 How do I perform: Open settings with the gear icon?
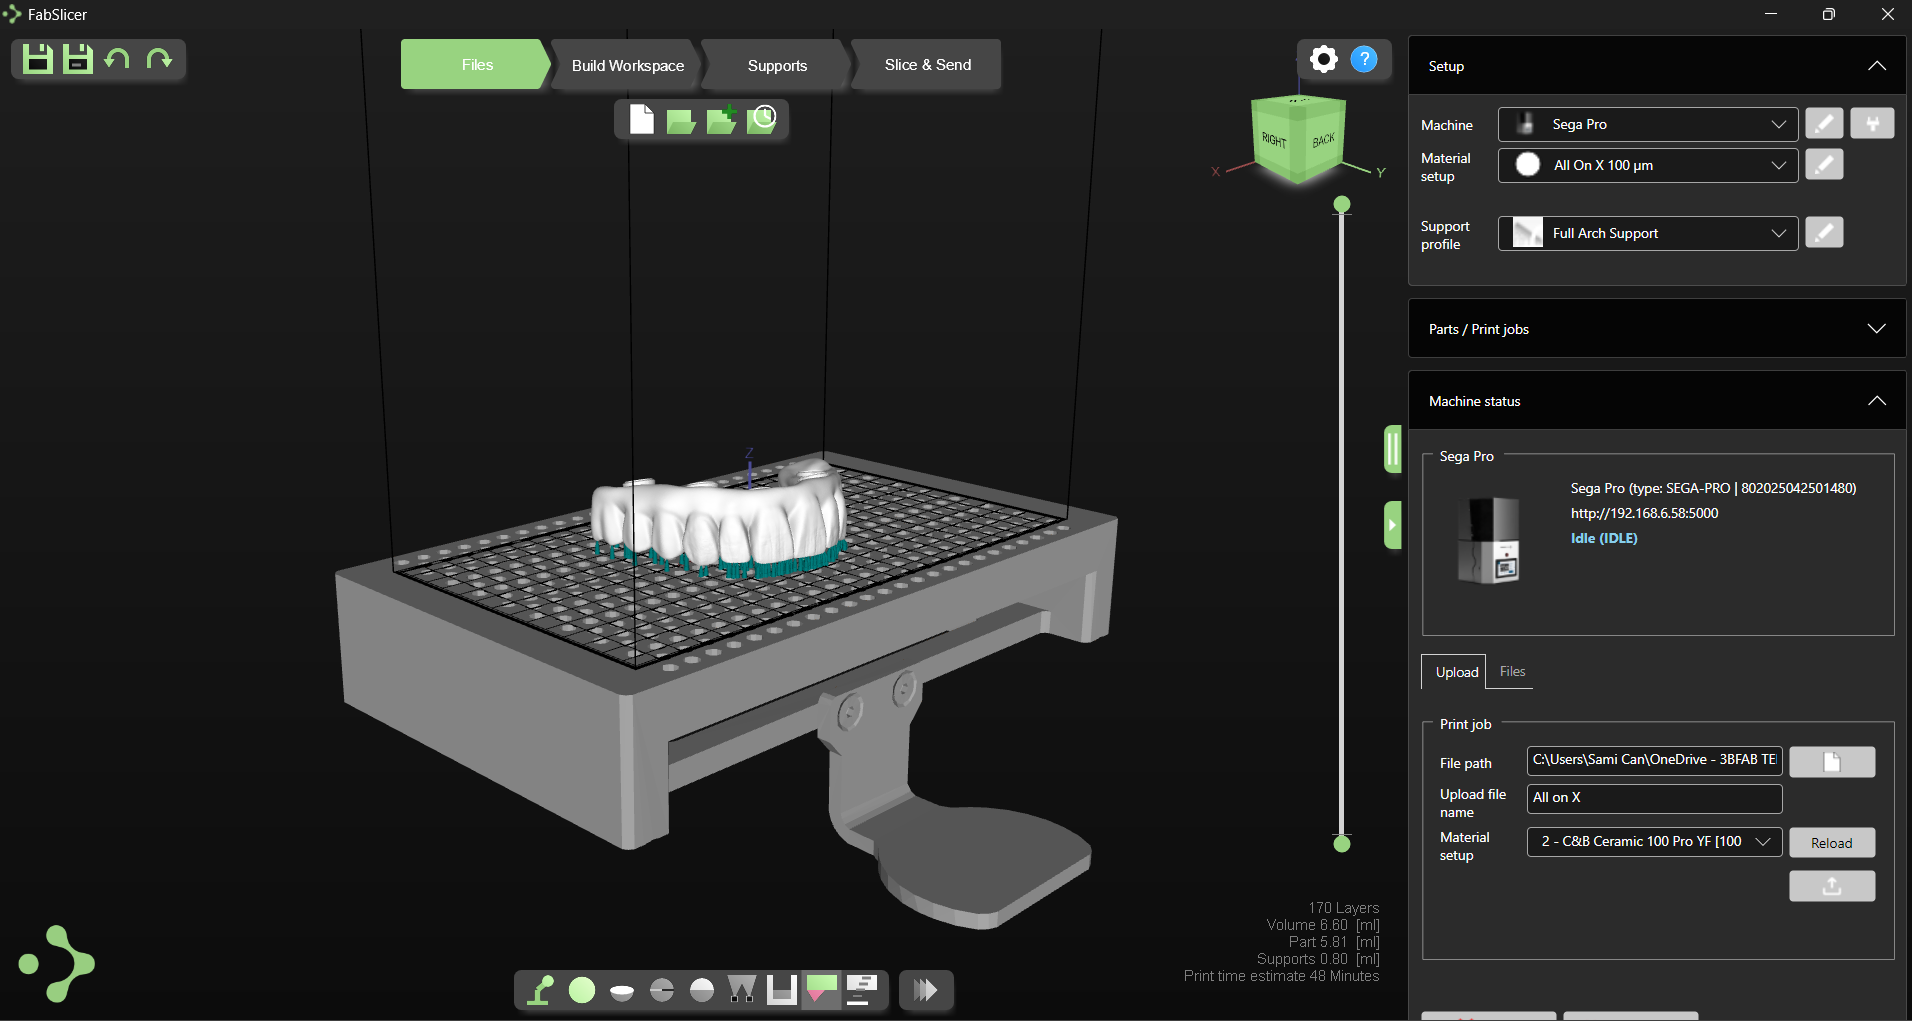coord(1323,60)
